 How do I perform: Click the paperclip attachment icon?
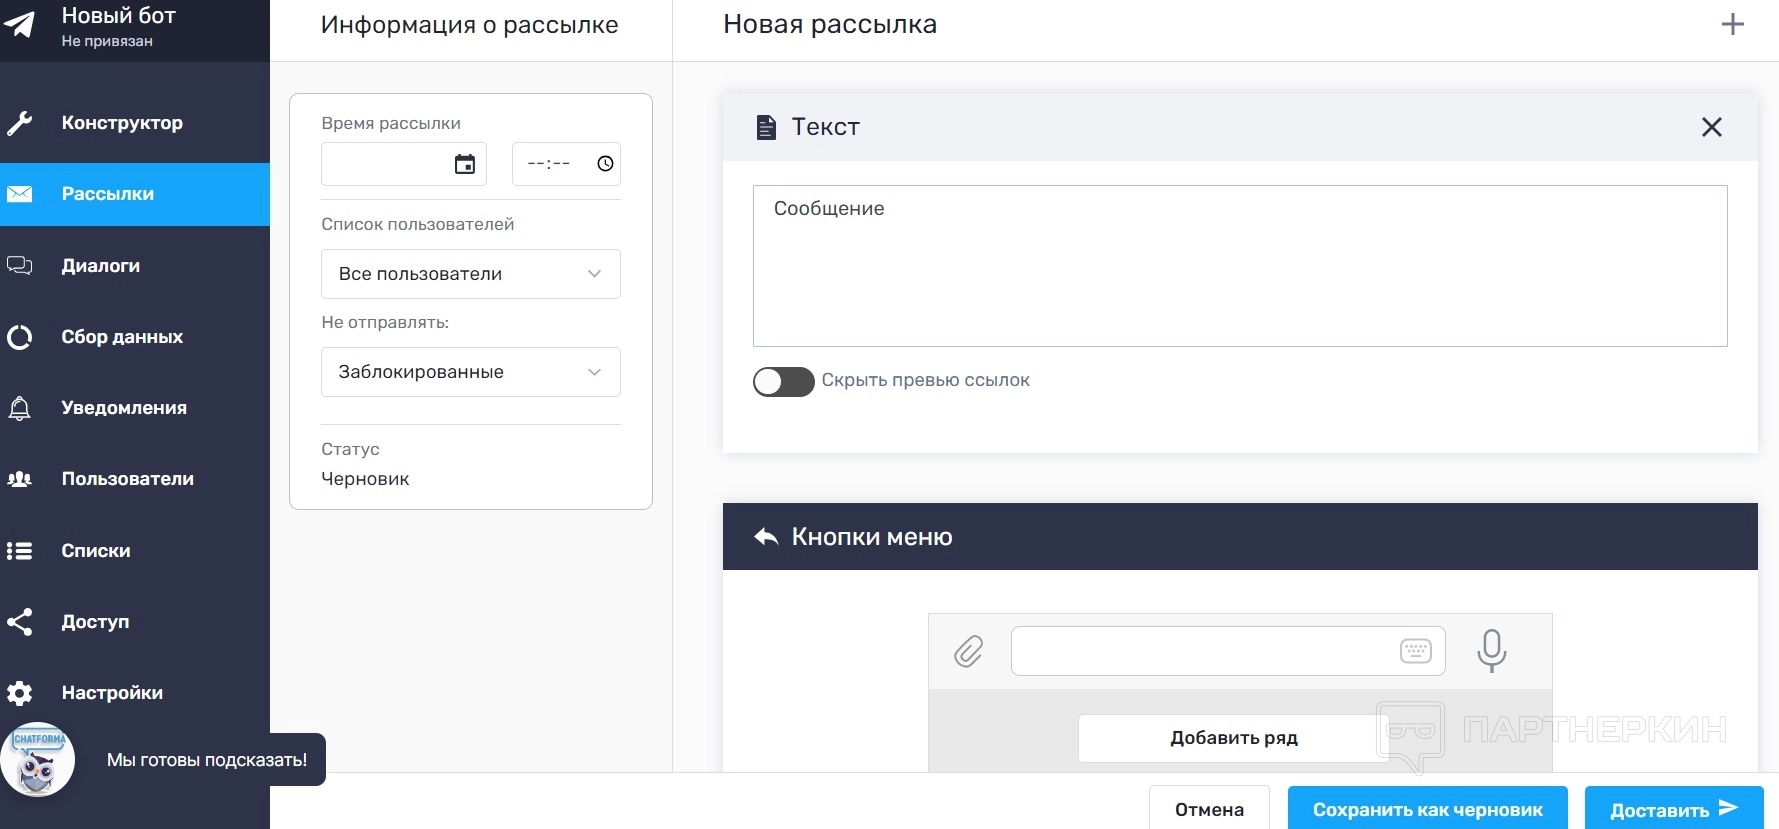pos(968,652)
